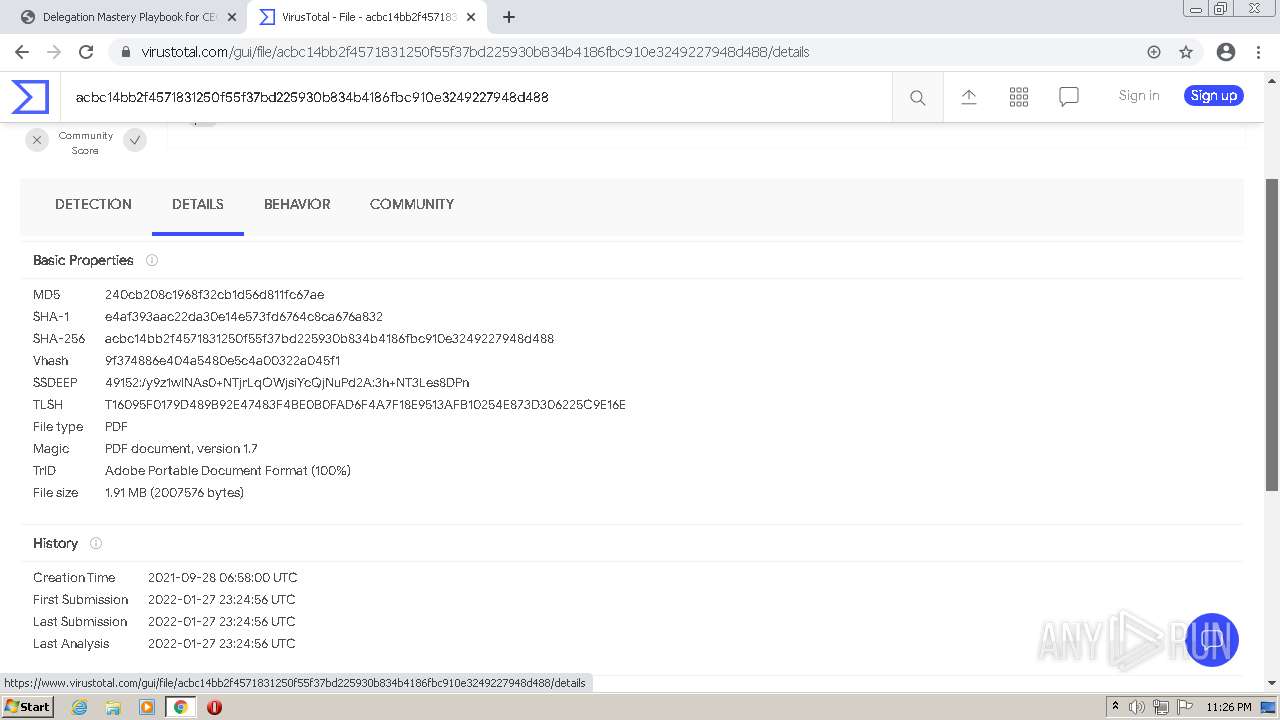The image size is (1280, 720).
Task: Click the TLSH value
Action: click(x=366, y=405)
